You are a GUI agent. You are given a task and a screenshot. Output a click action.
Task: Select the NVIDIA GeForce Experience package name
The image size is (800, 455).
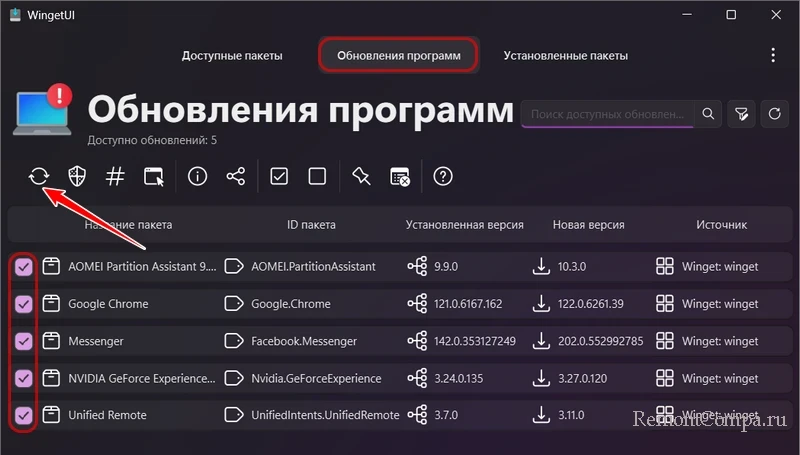click(142, 378)
